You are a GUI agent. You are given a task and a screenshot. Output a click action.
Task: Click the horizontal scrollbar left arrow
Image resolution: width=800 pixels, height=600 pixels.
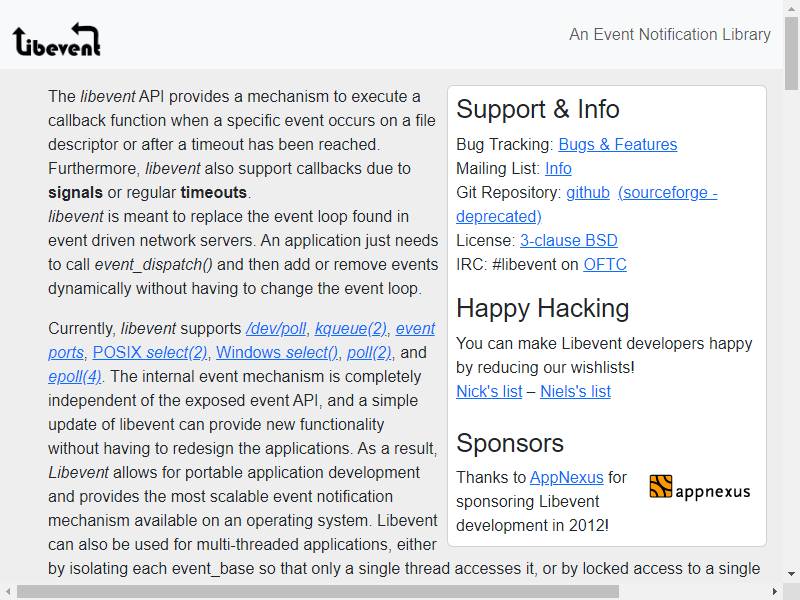pos(8,591)
